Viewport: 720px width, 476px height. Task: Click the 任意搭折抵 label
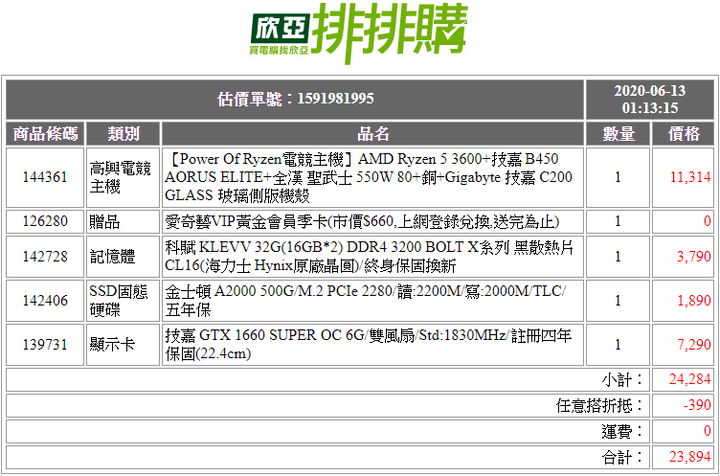click(599, 405)
